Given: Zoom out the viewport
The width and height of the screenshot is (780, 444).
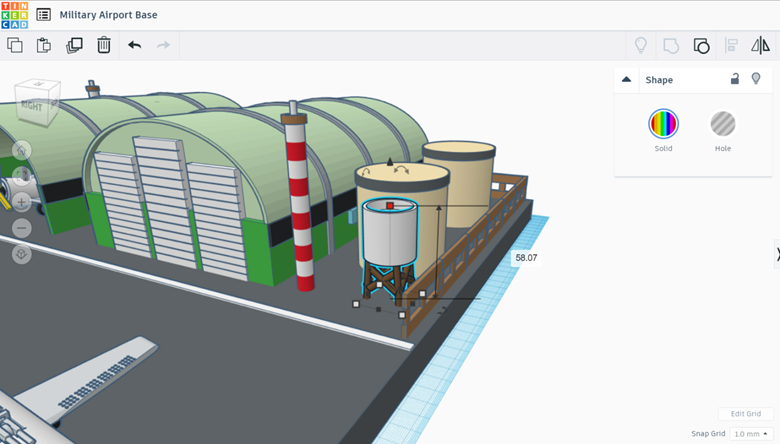Looking at the screenshot, I should coord(21,228).
